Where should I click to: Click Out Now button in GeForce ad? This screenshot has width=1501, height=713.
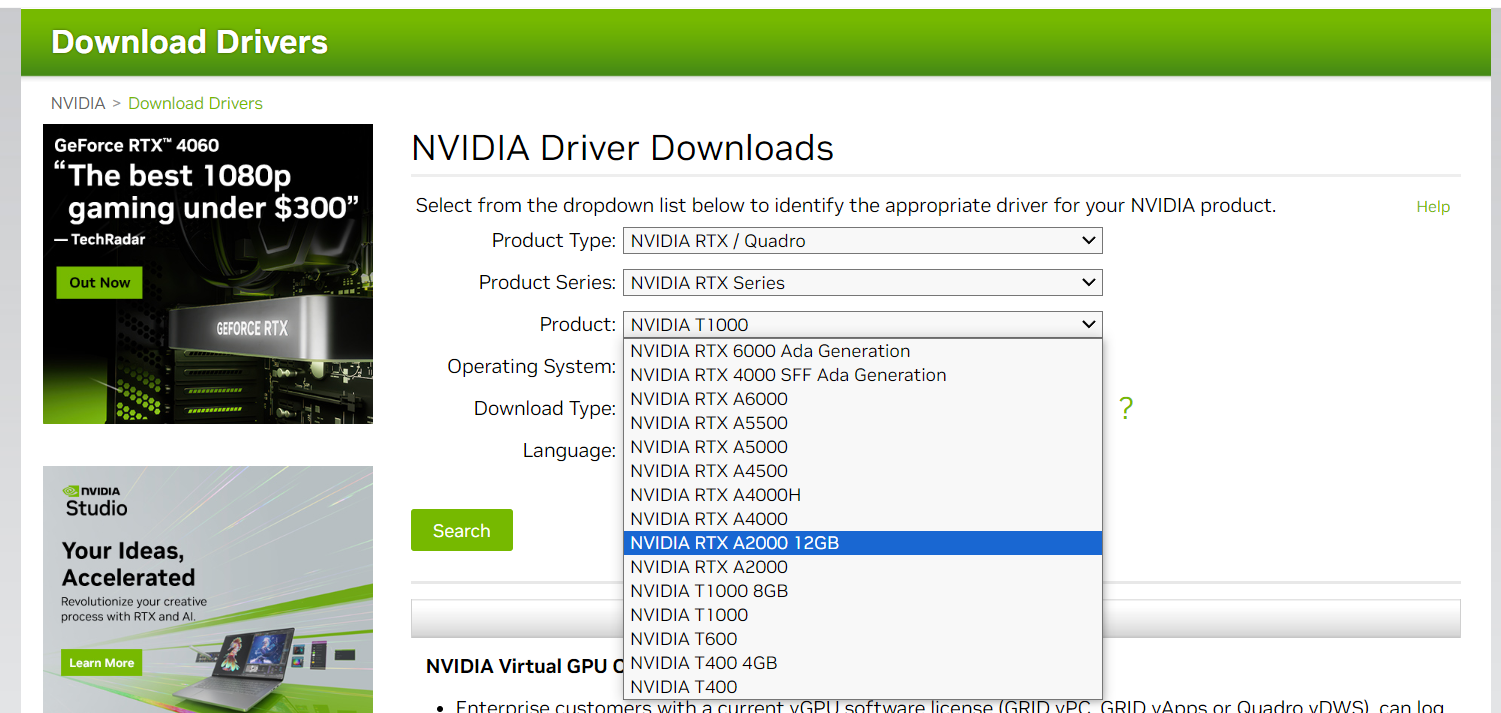[99, 283]
